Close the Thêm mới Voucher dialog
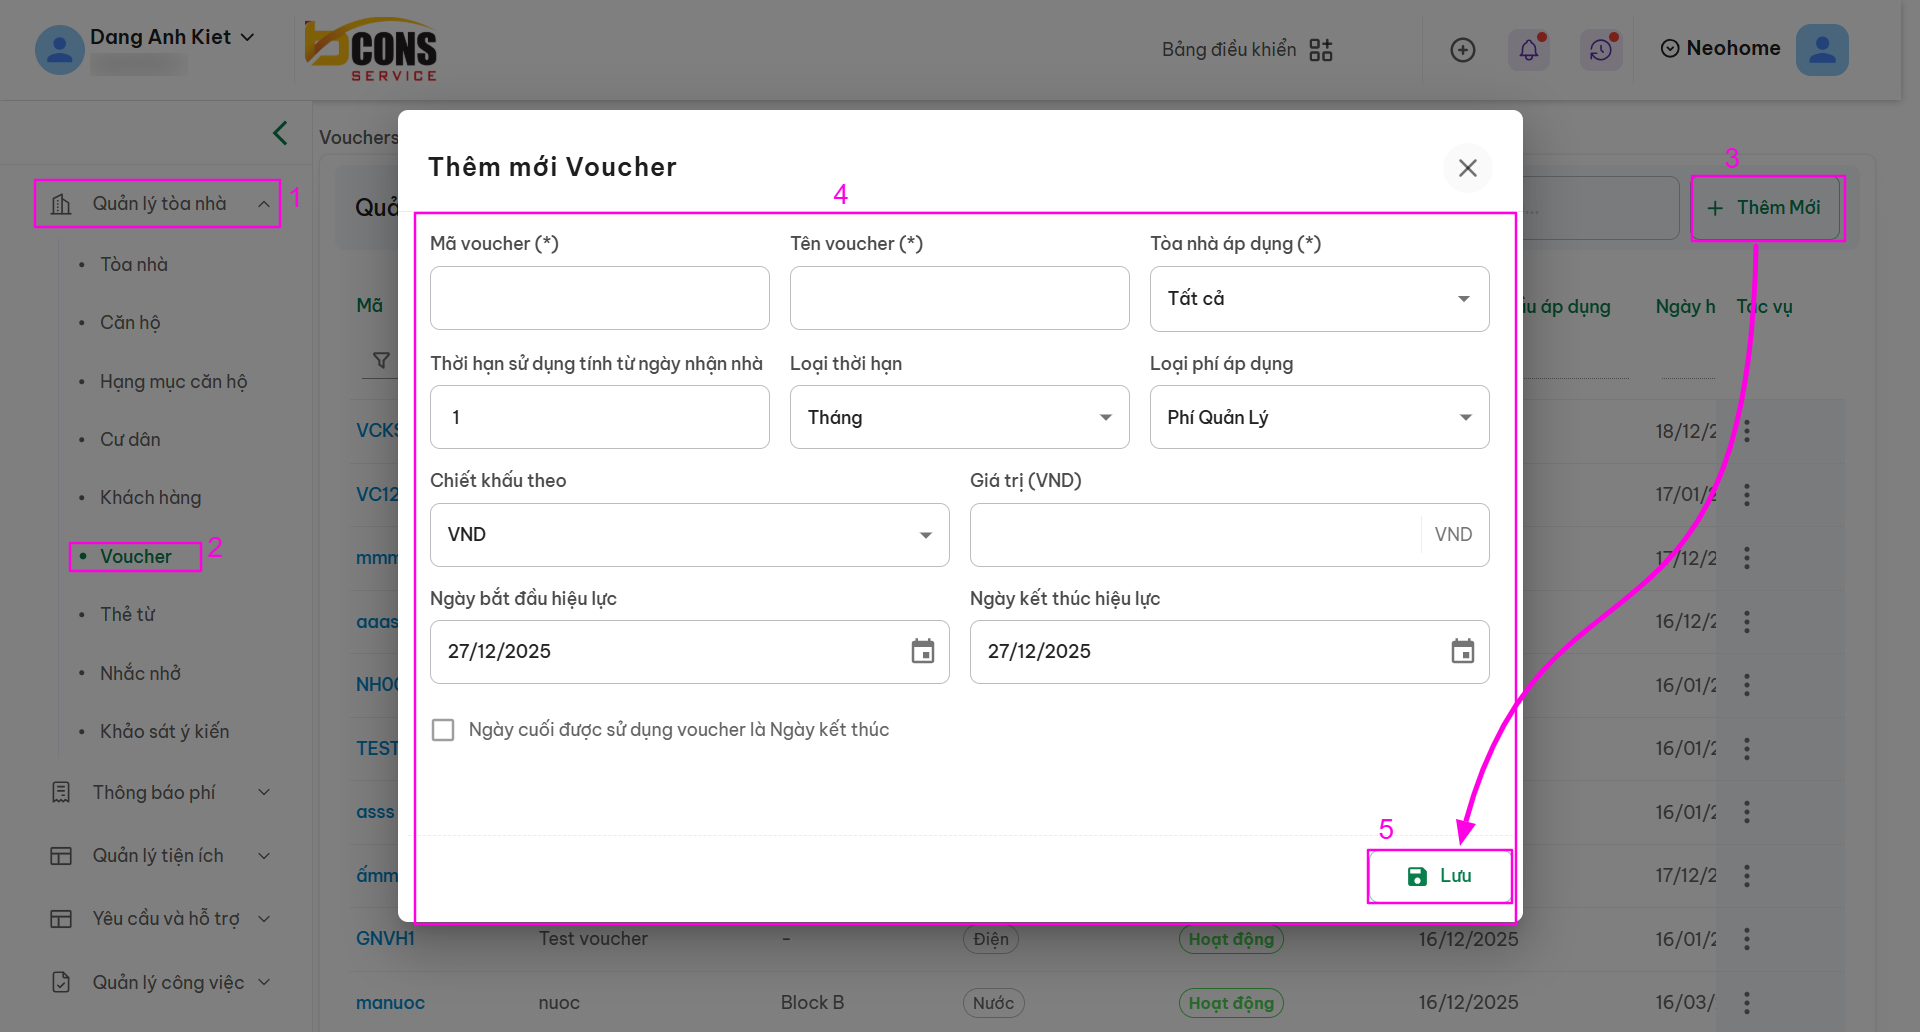 [1467, 168]
